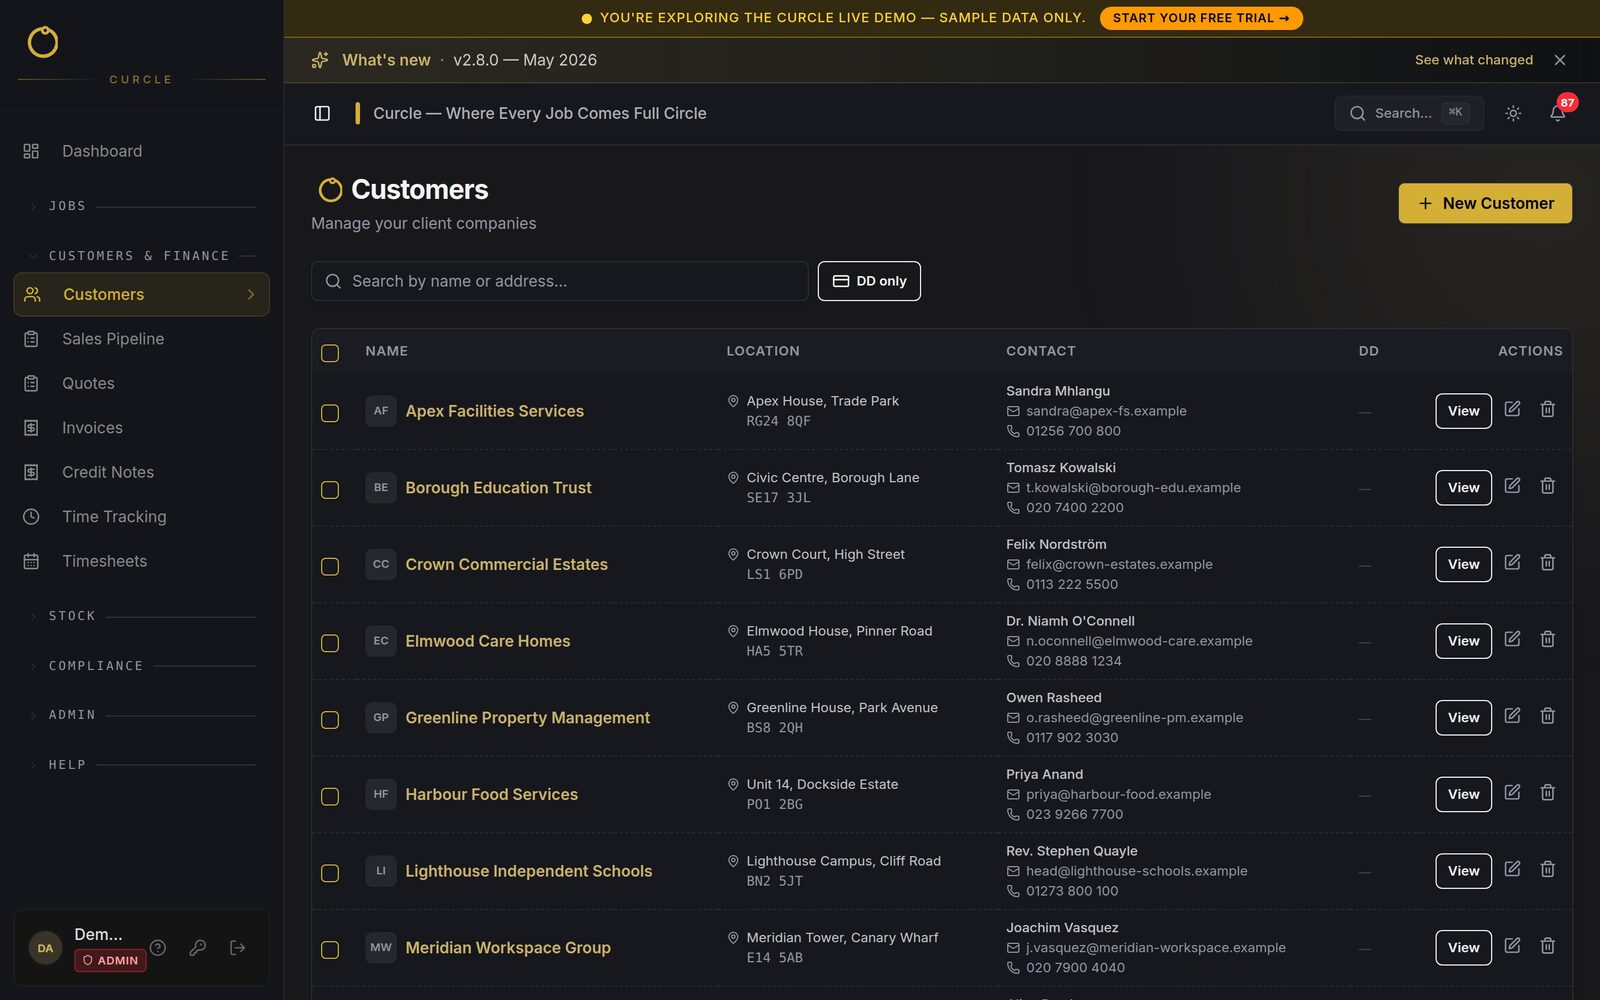The image size is (1600, 1000).
Task: Edit Harbour Food Services customer
Action: click(1512, 793)
